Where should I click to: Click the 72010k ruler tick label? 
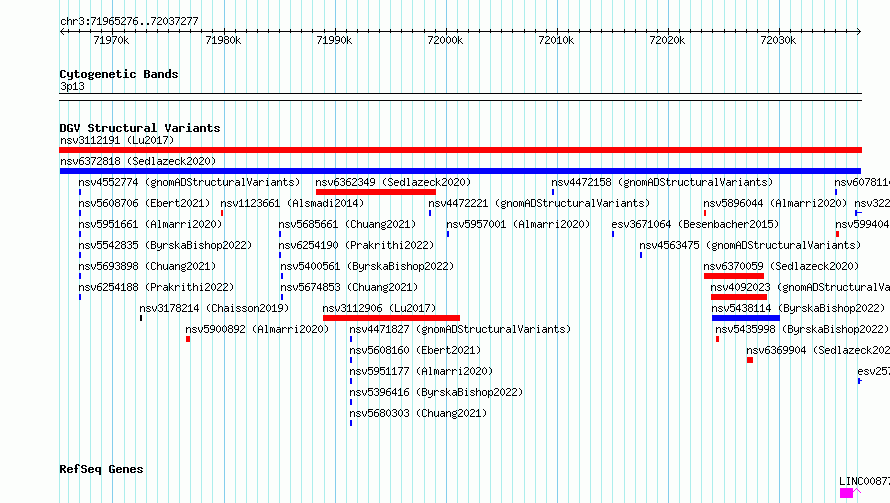556,40
